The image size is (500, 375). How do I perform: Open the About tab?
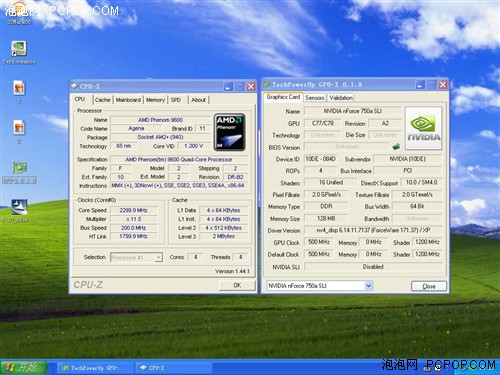point(198,100)
